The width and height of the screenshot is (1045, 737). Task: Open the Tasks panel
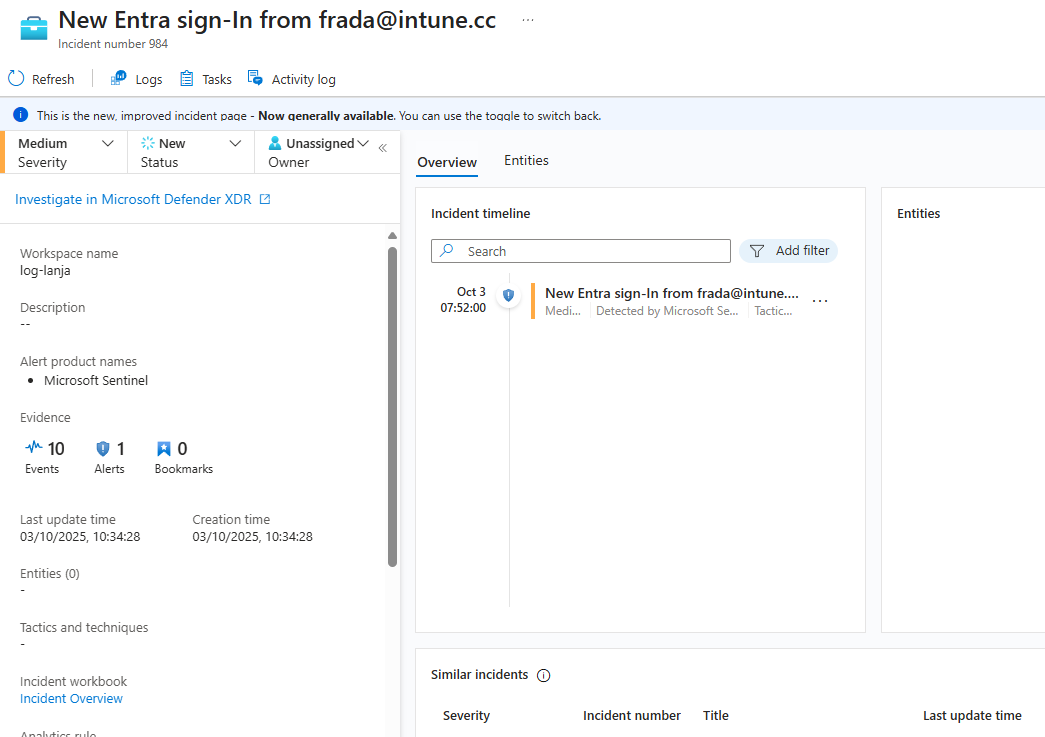[x=206, y=79]
